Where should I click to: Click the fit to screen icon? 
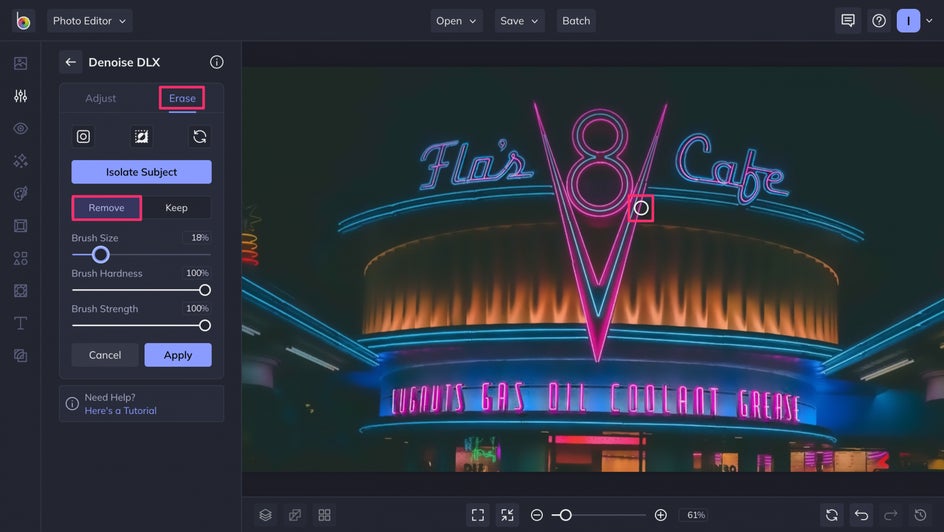click(478, 515)
